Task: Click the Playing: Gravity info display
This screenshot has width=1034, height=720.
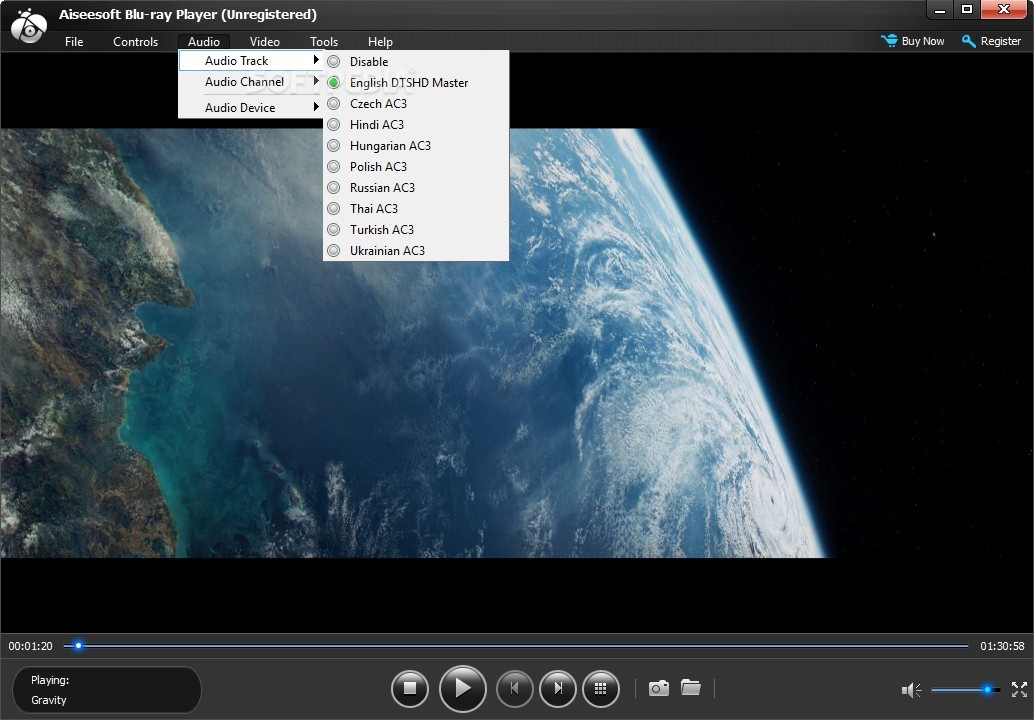Action: pos(107,690)
